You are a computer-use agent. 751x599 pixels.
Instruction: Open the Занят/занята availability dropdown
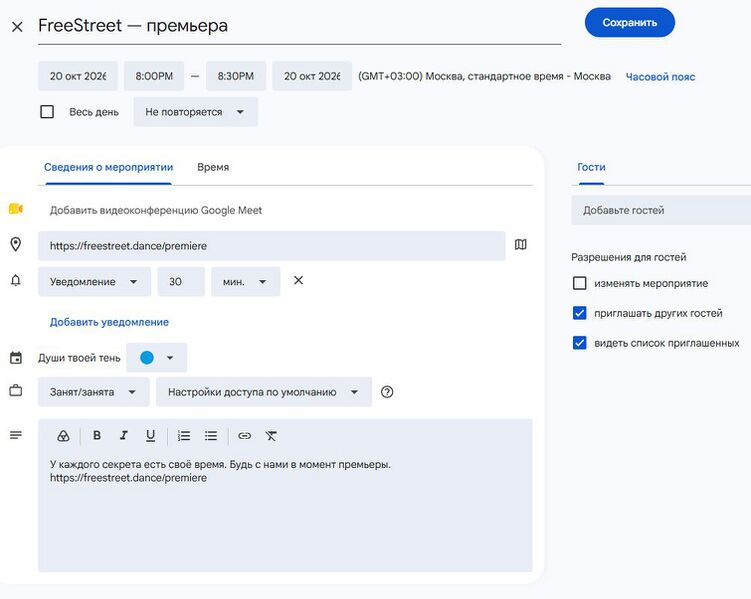[x=93, y=392]
